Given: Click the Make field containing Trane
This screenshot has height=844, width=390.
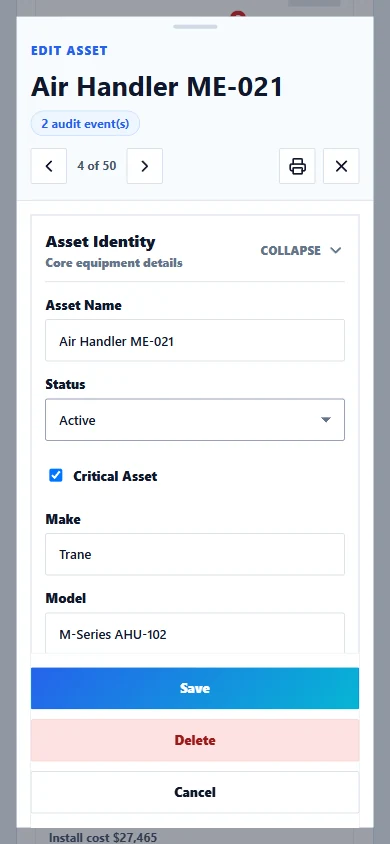Looking at the screenshot, I should 195,554.
